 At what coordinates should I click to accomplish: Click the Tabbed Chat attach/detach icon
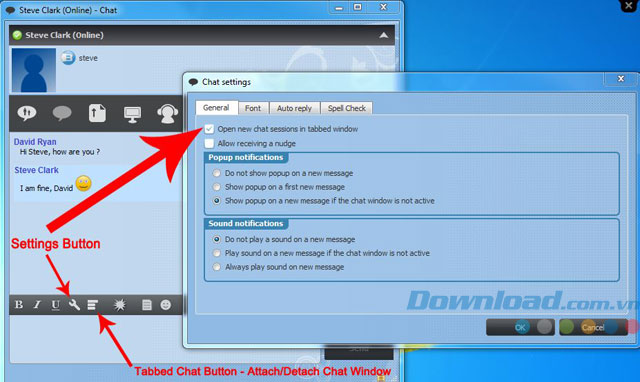pyautogui.click(x=93, y=304)
